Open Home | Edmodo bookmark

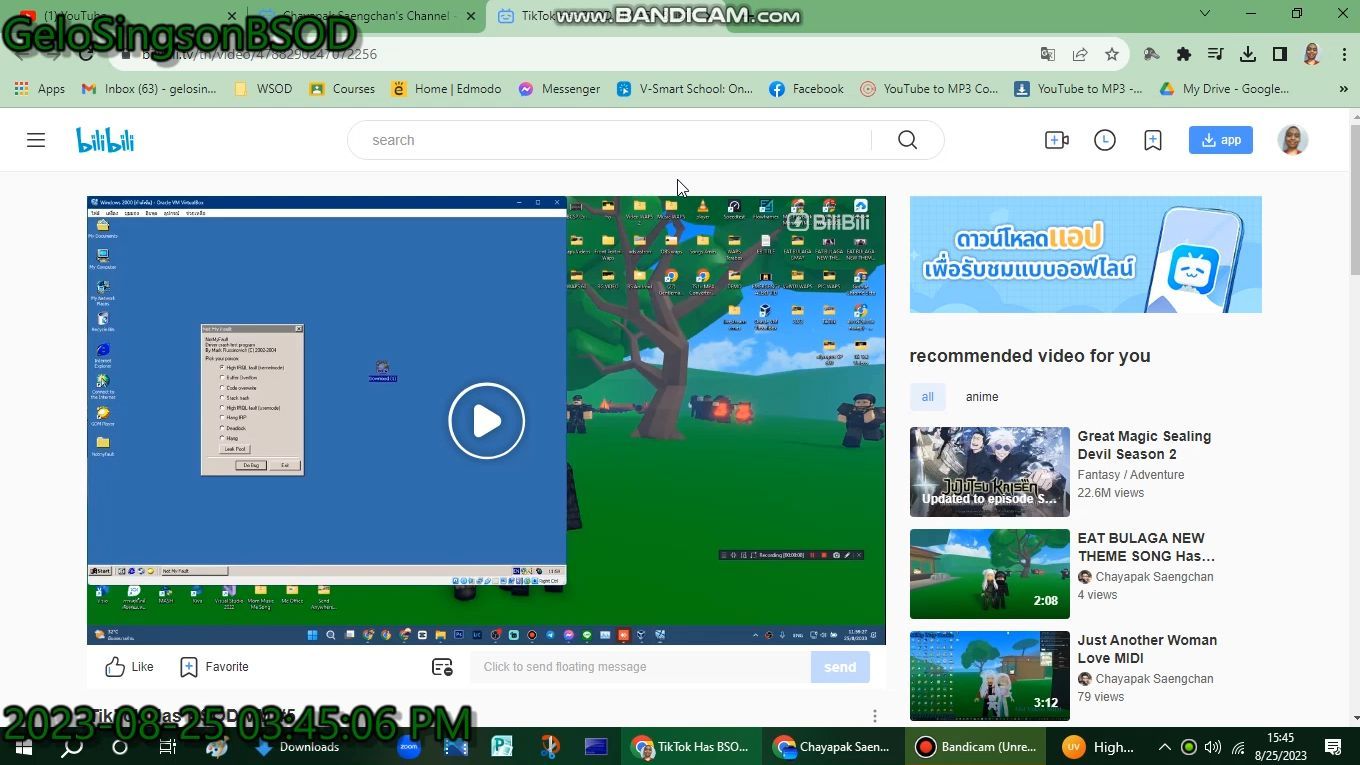(x=446, y=89)
